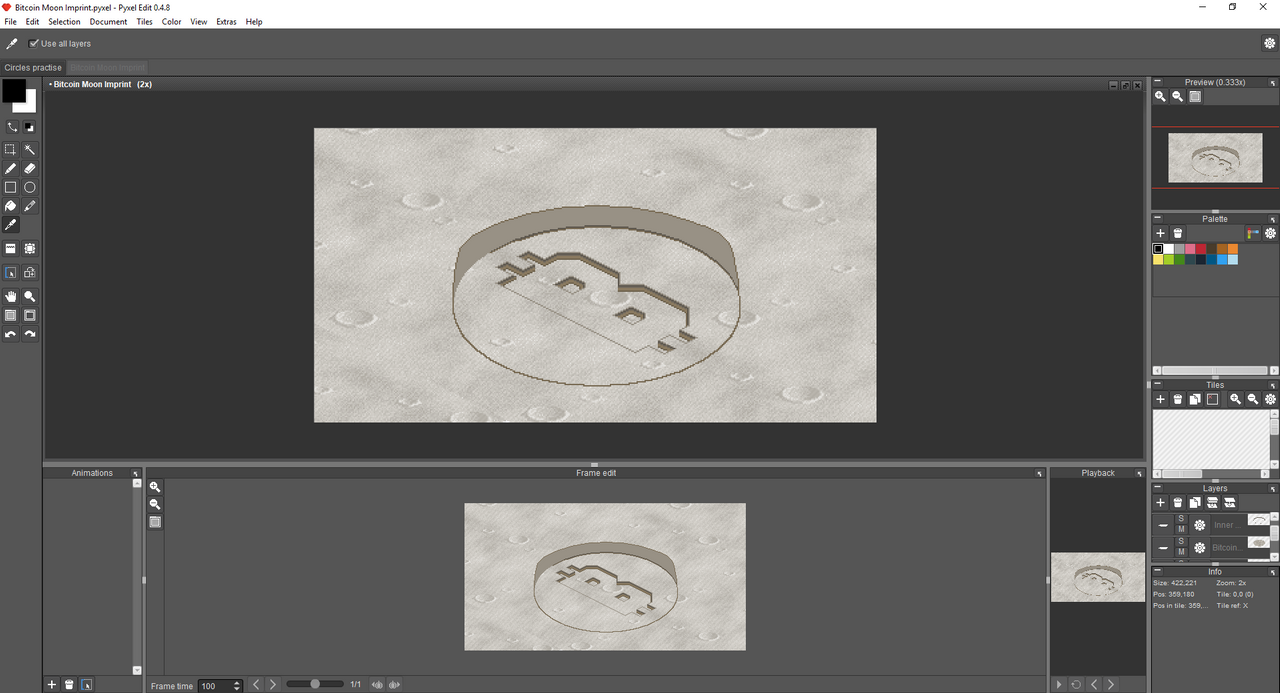Undock the Frame edit panel
The image size is (1280, 693).
pyautogui.click(x=1039, y=473)
